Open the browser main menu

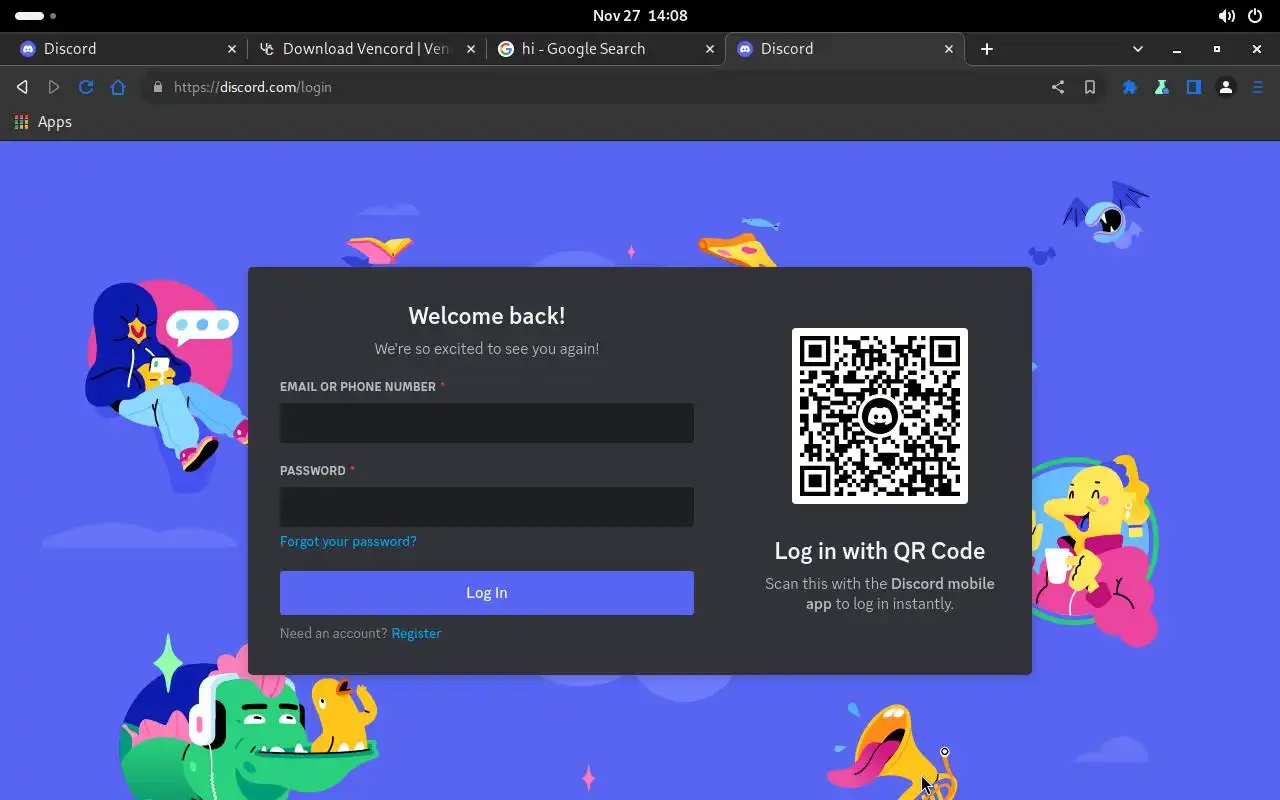click(x=1258, y=87)
